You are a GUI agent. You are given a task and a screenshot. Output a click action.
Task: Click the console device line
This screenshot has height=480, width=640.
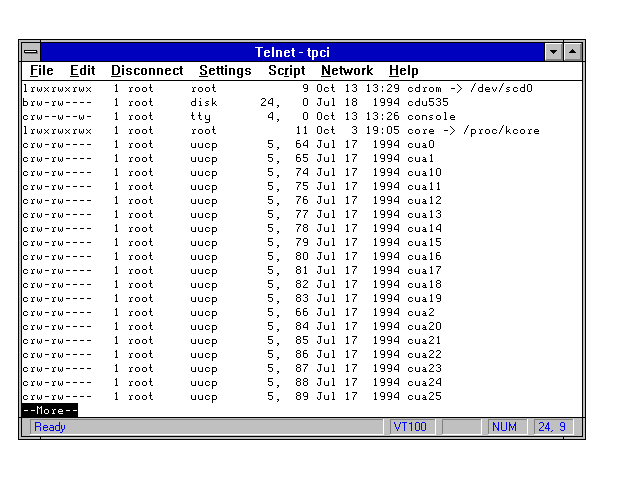click(431, 116)
